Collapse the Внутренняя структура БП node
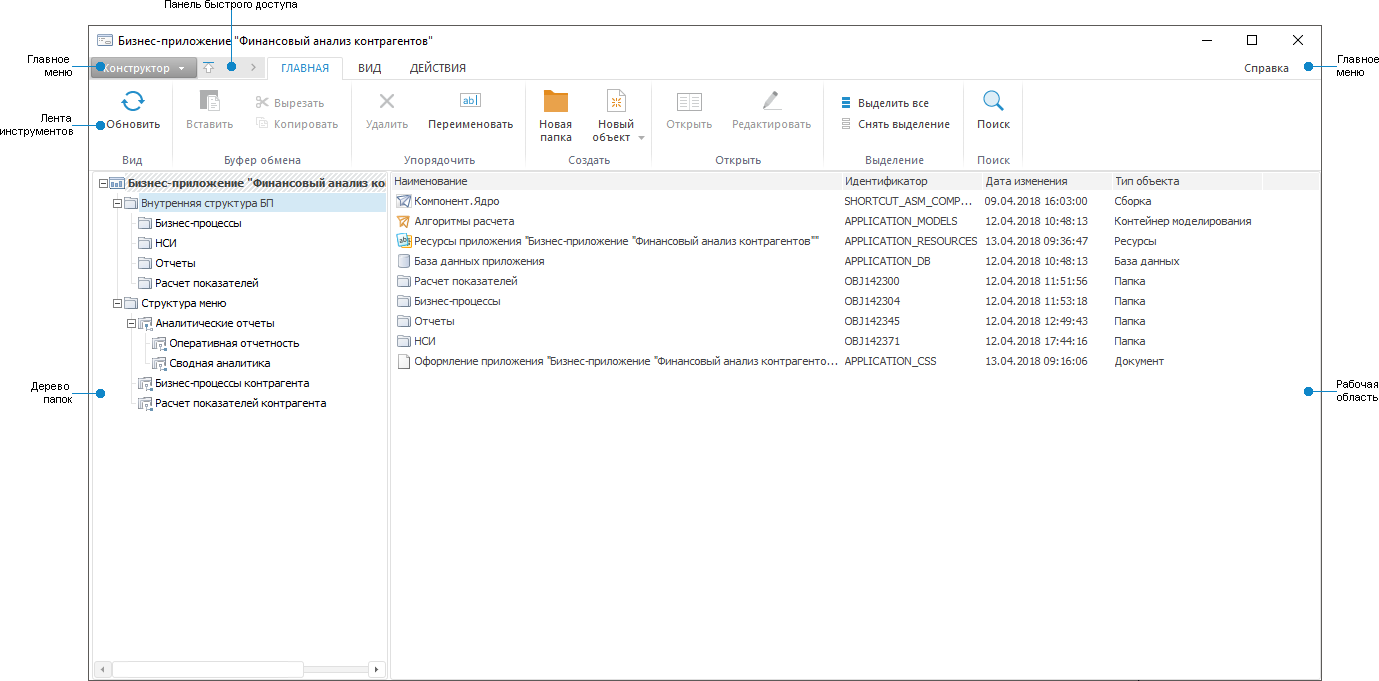This screenshot has height=681, width=1379. [117, 203]
